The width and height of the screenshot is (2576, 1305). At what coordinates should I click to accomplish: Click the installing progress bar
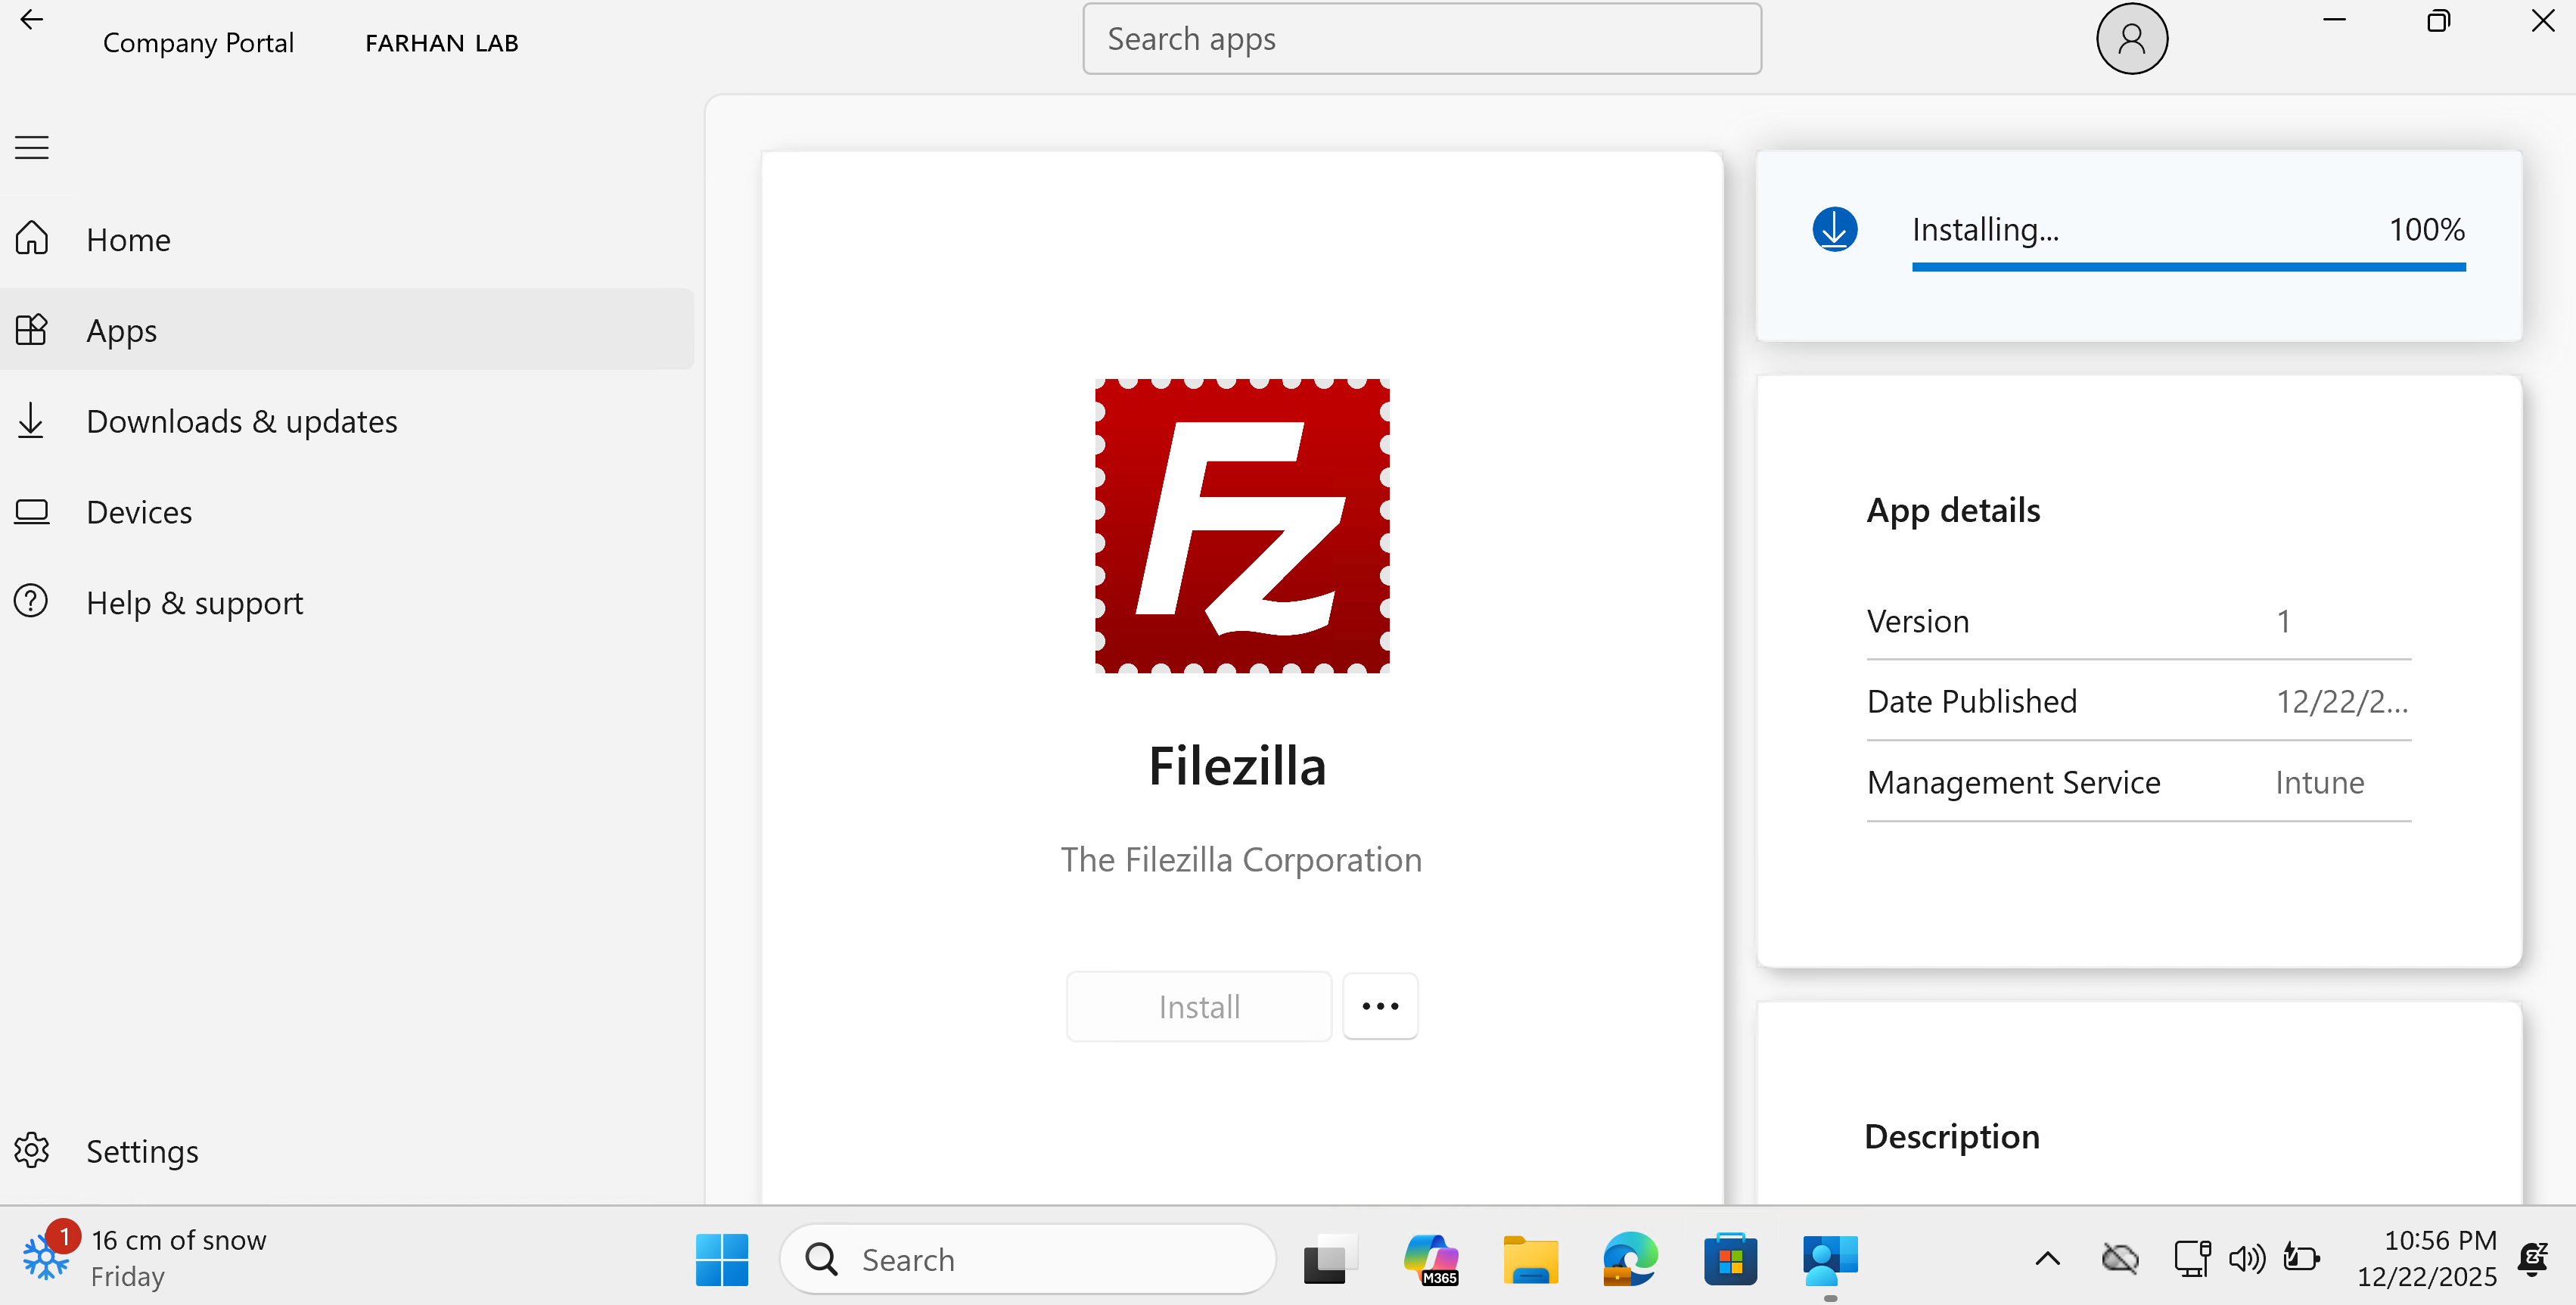coord(2188,267)
